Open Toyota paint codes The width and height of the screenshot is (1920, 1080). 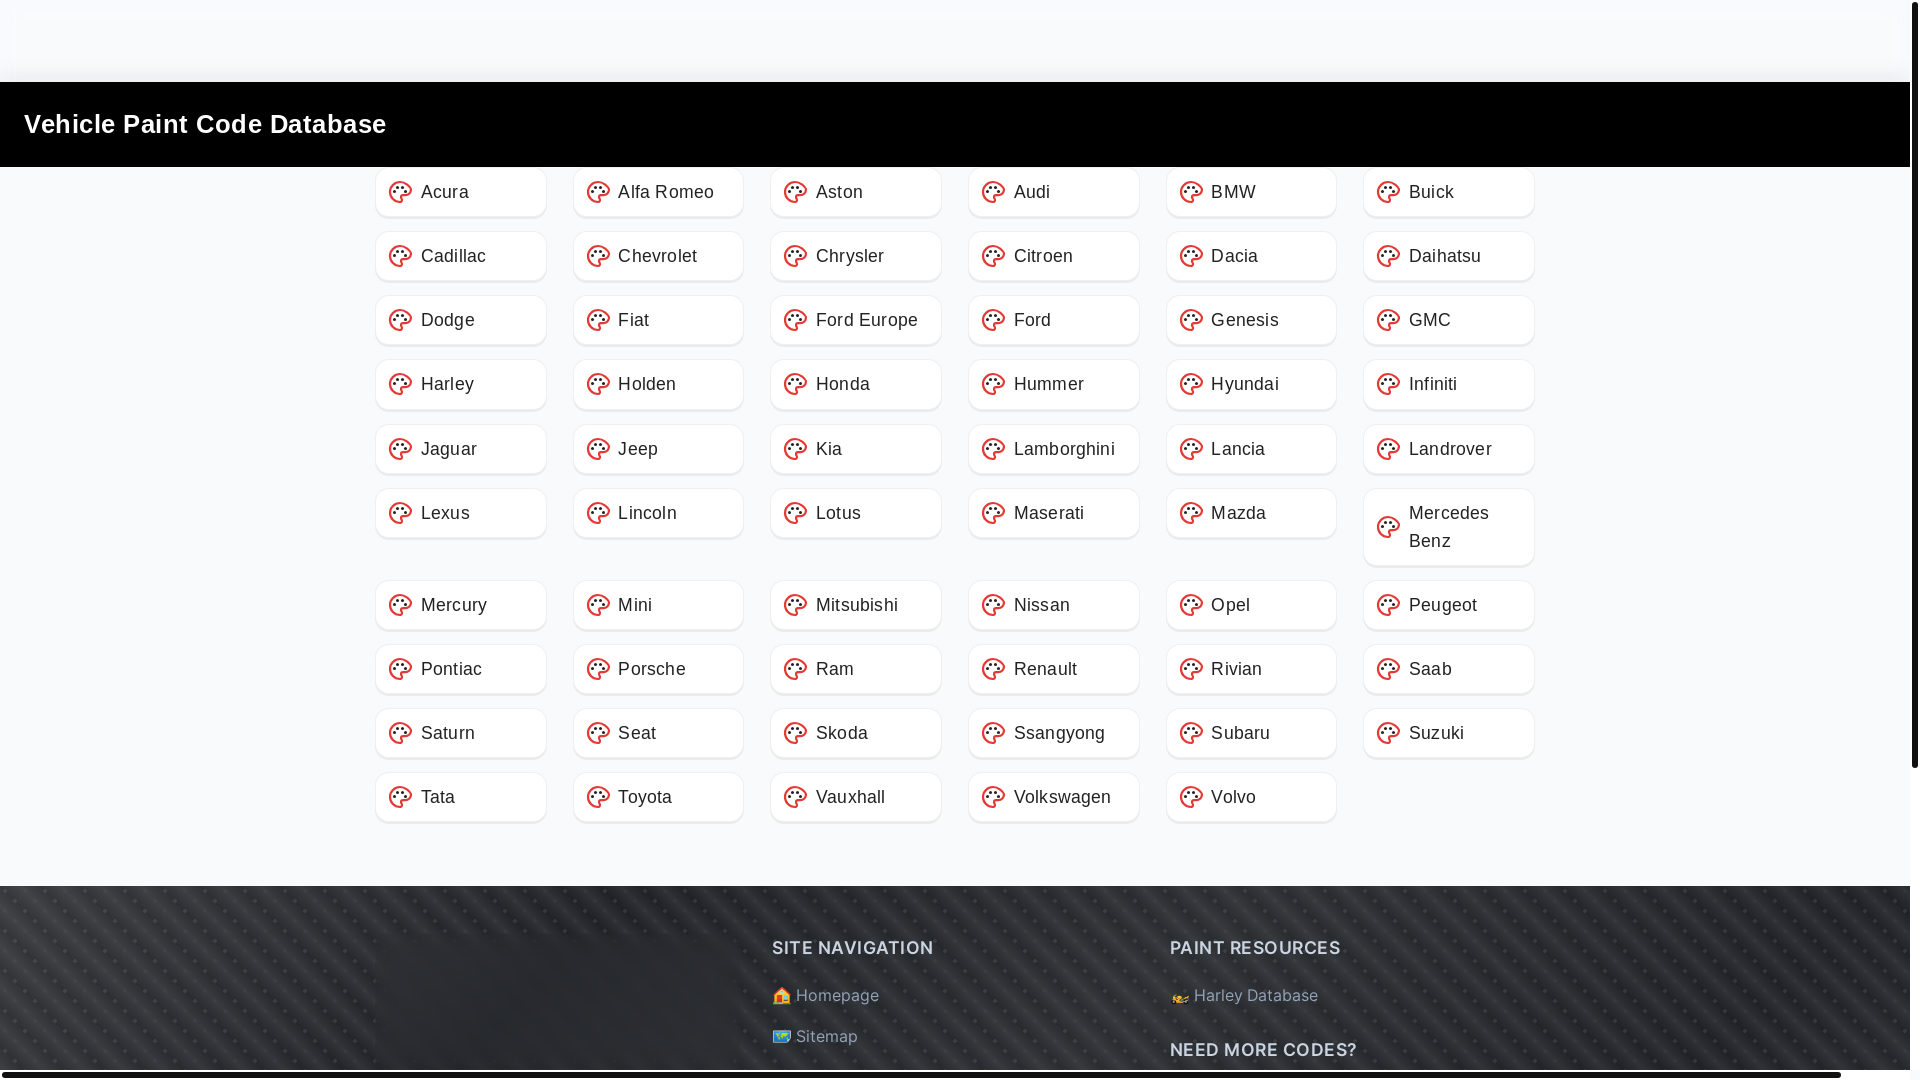[x=658, y=797]
